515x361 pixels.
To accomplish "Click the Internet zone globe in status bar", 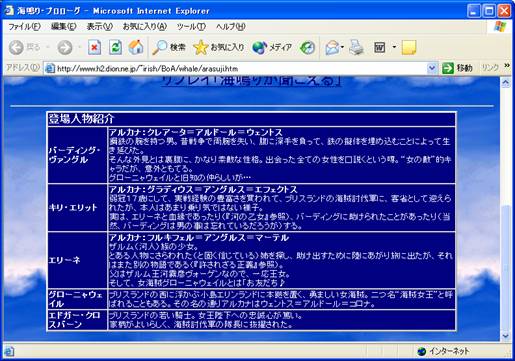I will click(x=422, y=351).
